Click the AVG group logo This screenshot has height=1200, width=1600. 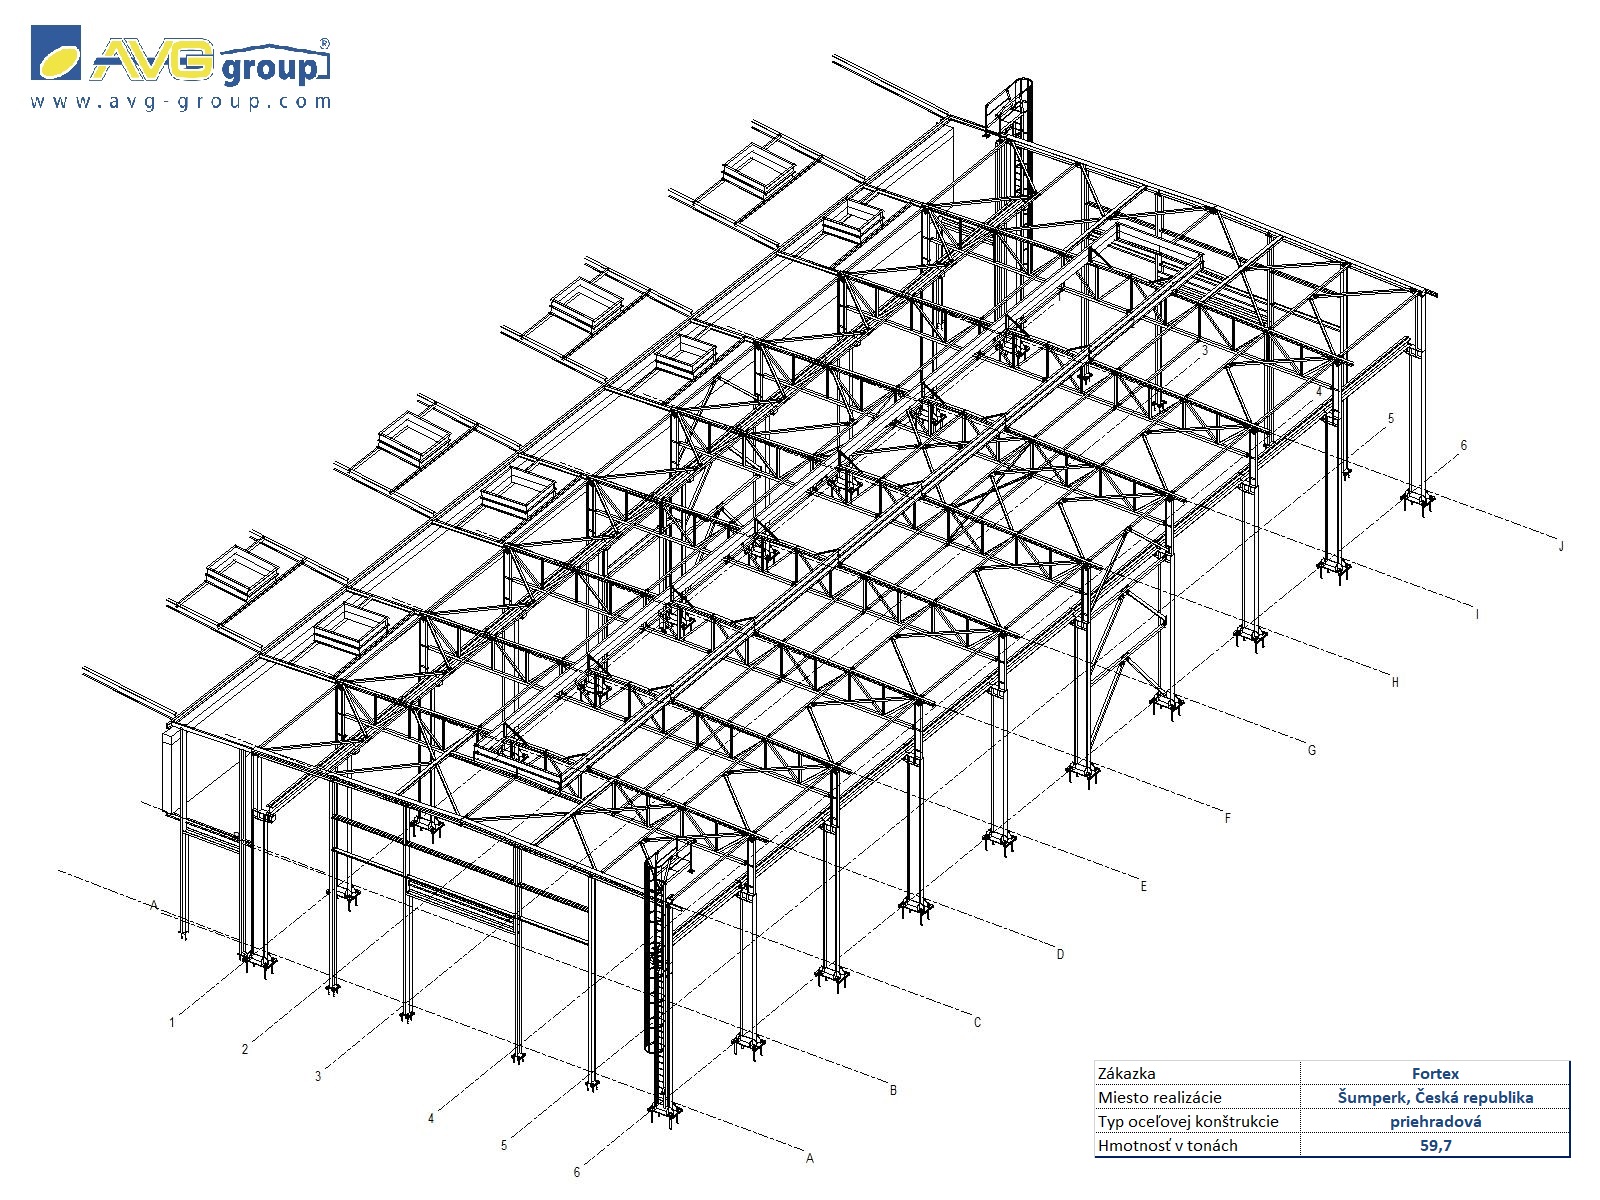(x=181, y=56)
